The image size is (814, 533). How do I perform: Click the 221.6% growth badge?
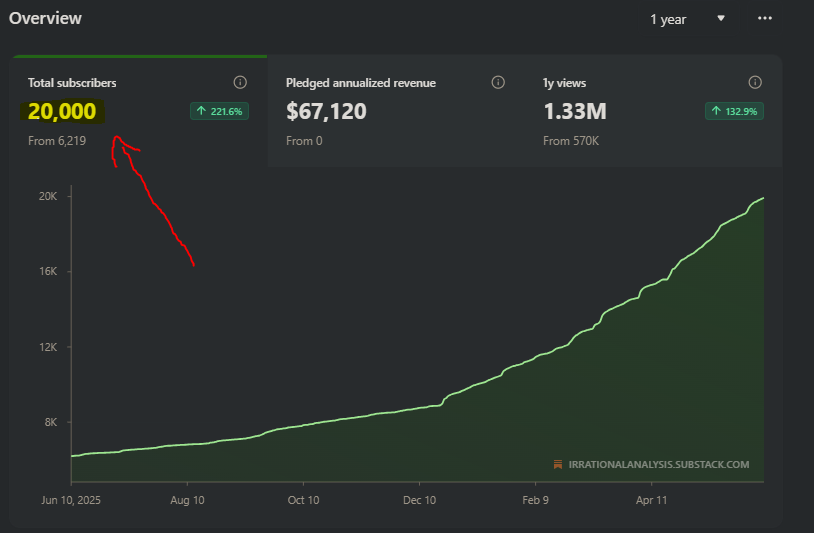pyautogui.click(x=219, y=111)
